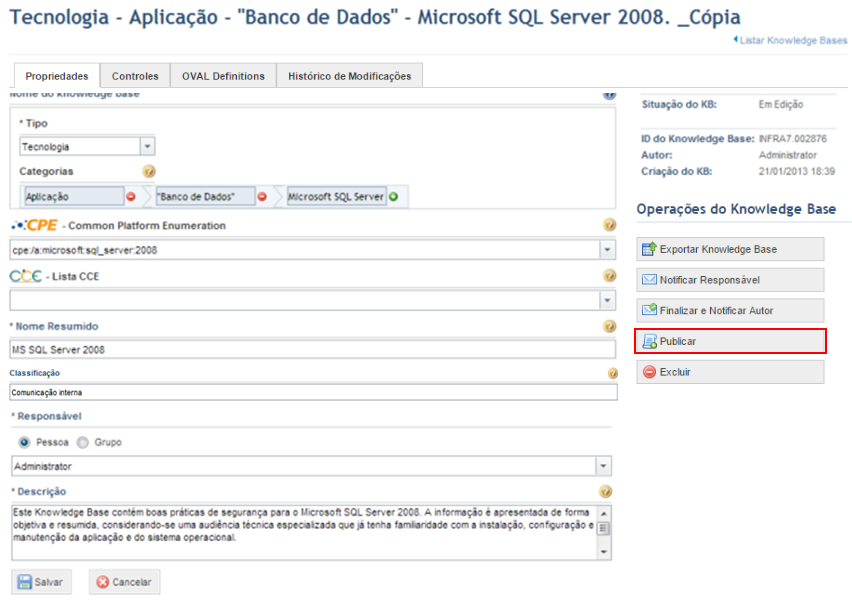This screenshot has height=602, width=852.
Task: Click the 'Em Edição' status text
Action: point(781,104)
